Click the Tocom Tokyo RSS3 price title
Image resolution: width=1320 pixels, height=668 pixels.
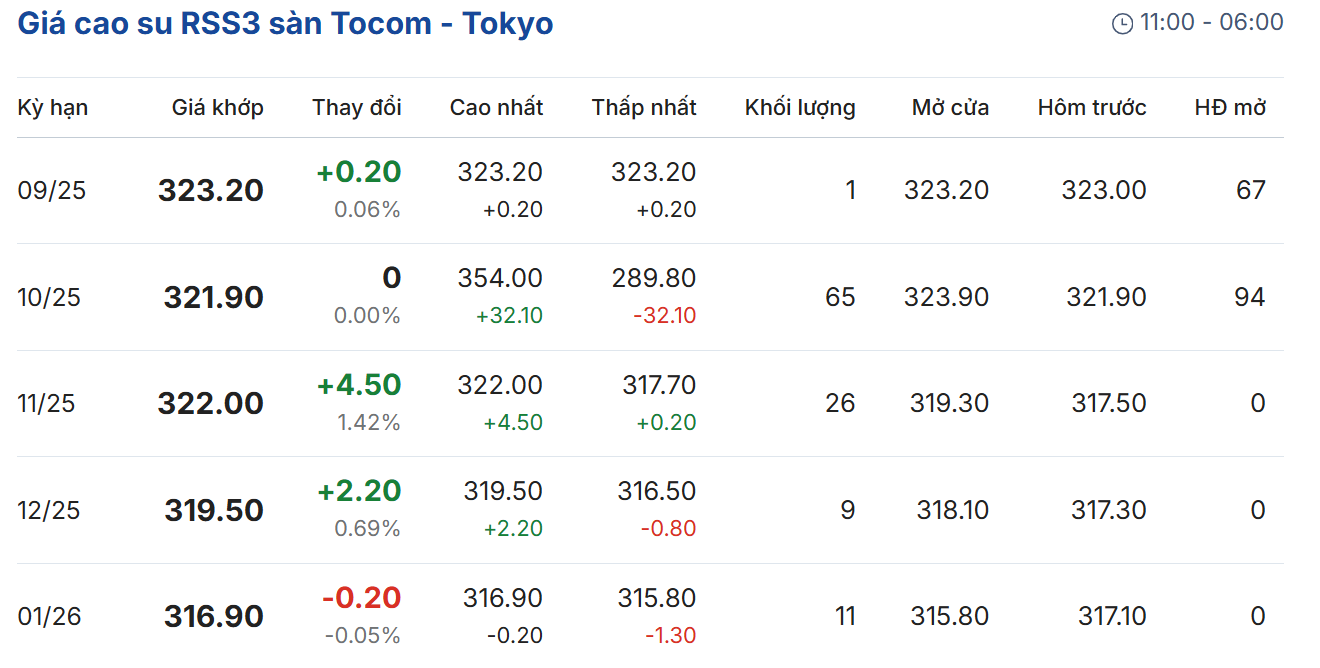[x=285, y=23]
